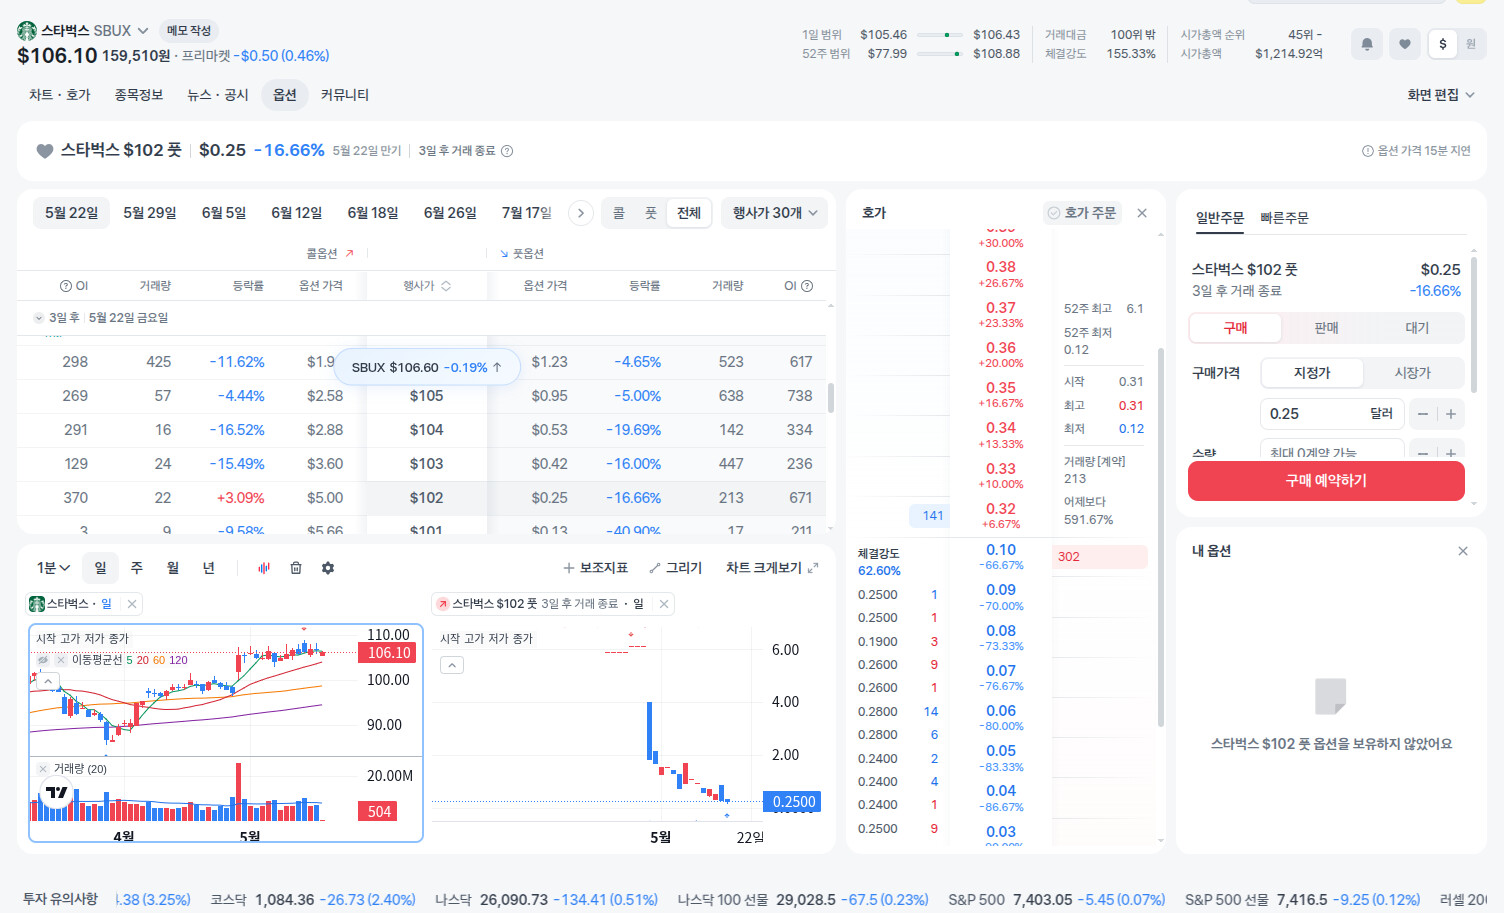
Task: Open the 1분 interval dropdown
Action: [x=53, y=568]
